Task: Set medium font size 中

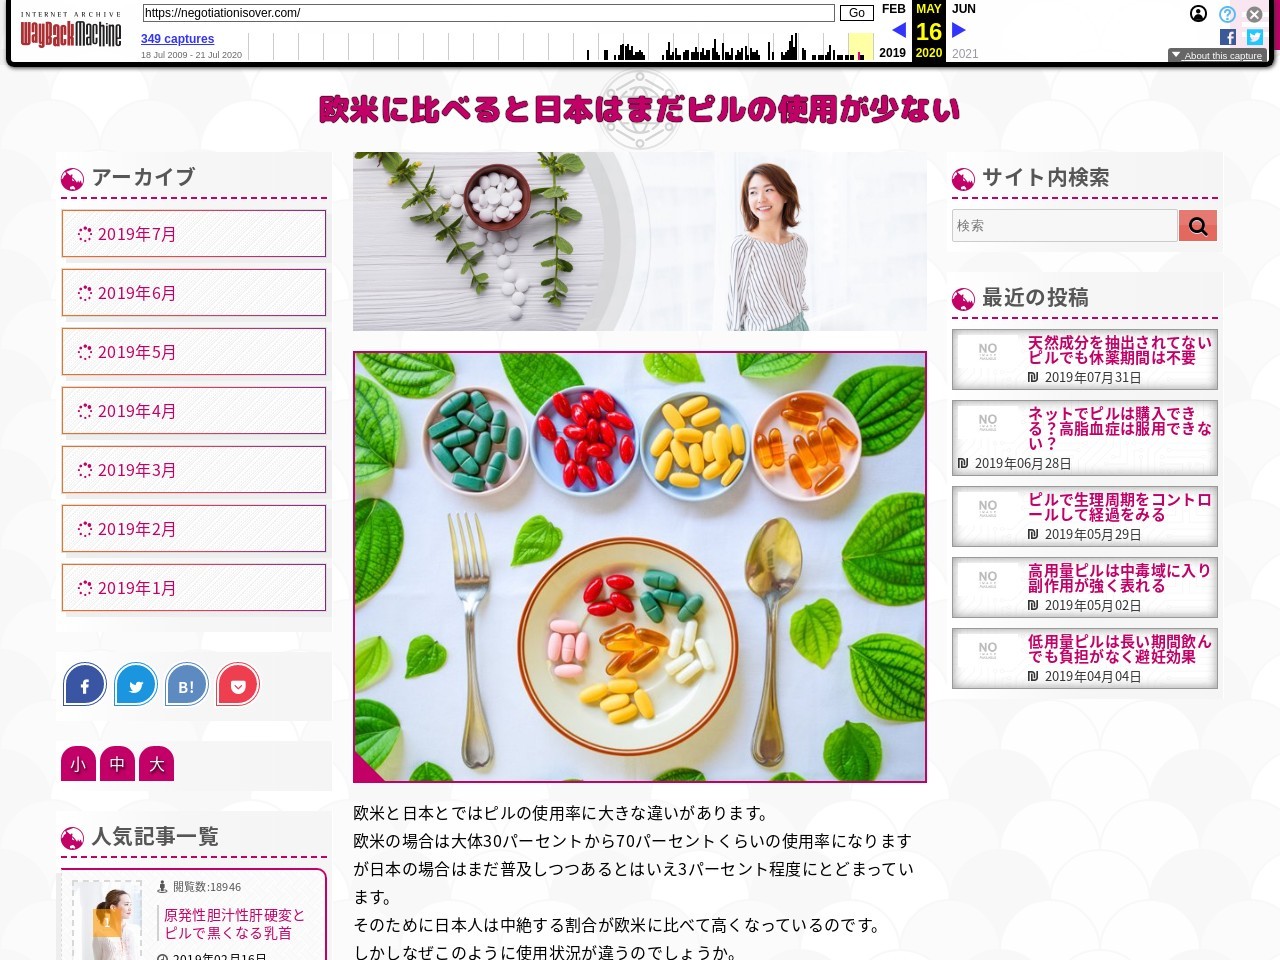Action: (117, 764)
